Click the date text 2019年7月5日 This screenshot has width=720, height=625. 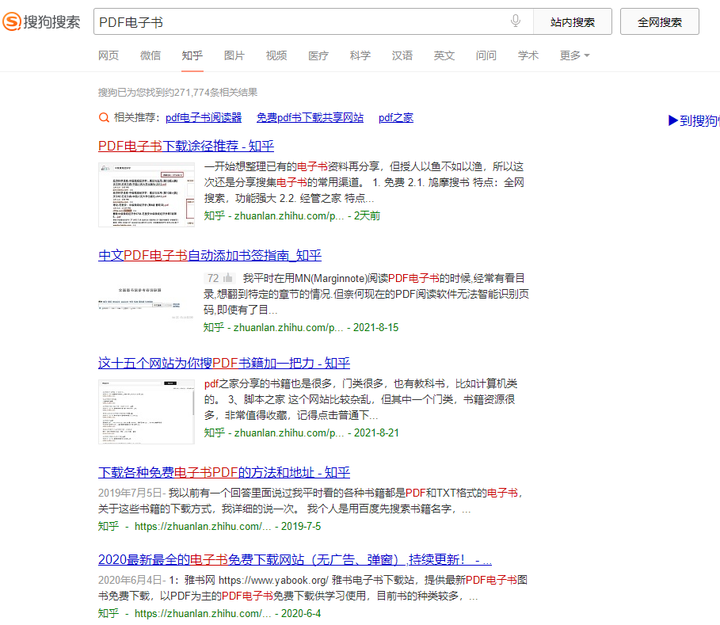point(130,493)
